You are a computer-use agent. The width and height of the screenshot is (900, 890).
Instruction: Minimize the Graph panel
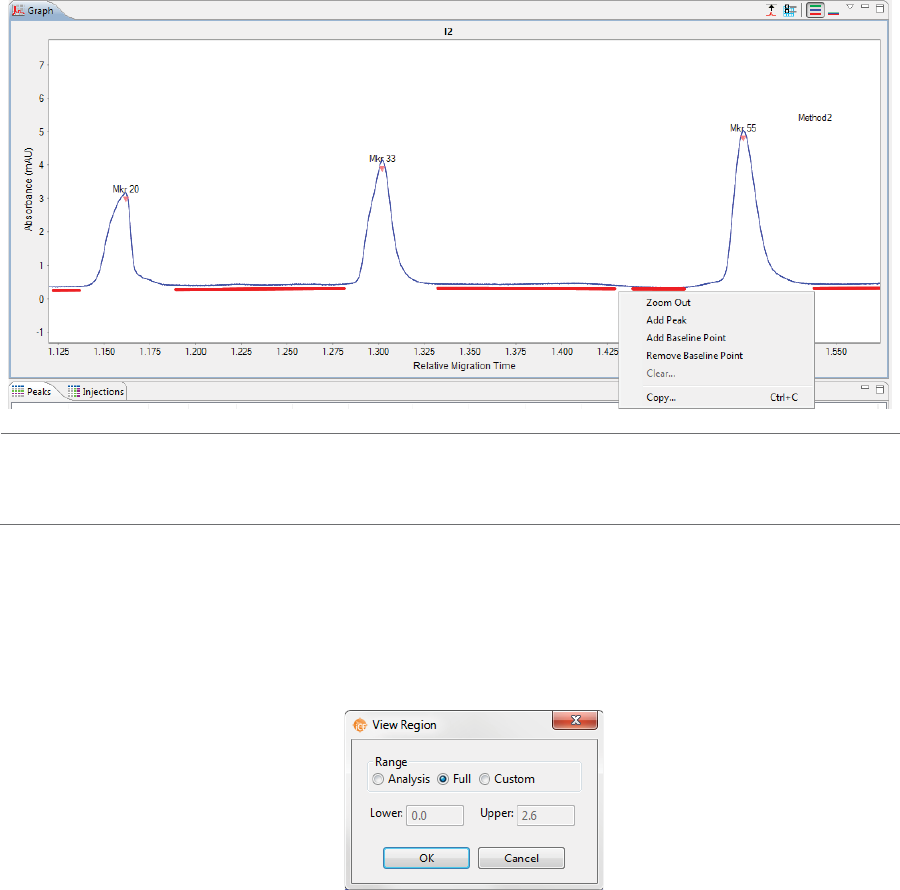coord(864,6)
